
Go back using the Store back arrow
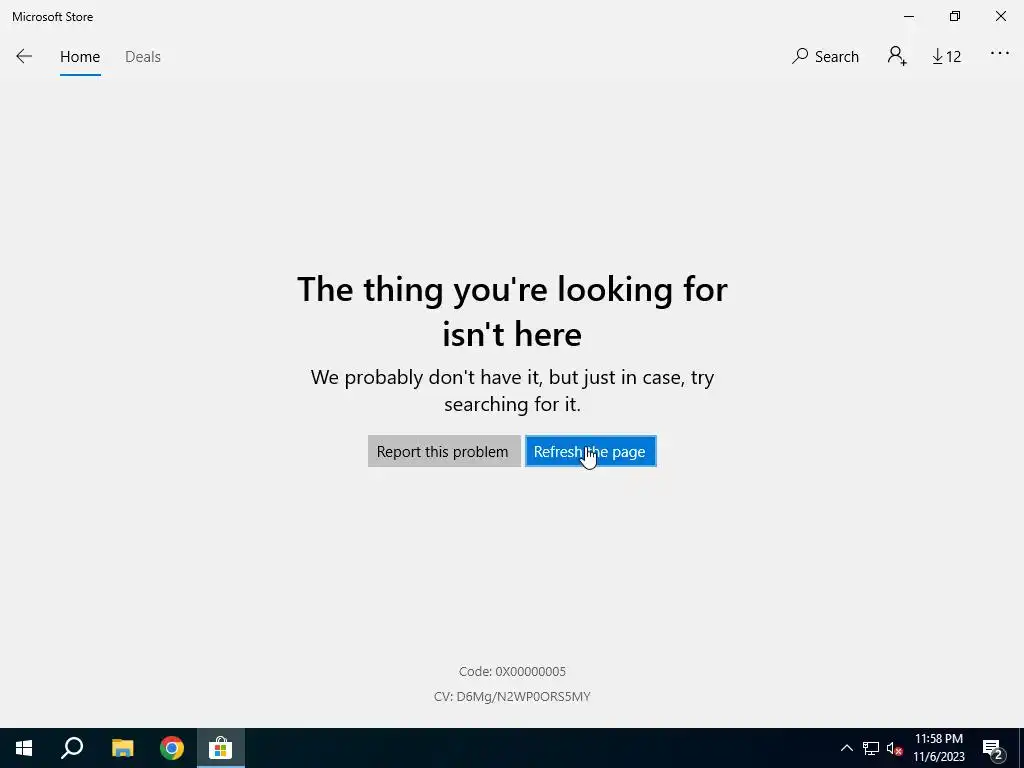[x=24, y=57]
